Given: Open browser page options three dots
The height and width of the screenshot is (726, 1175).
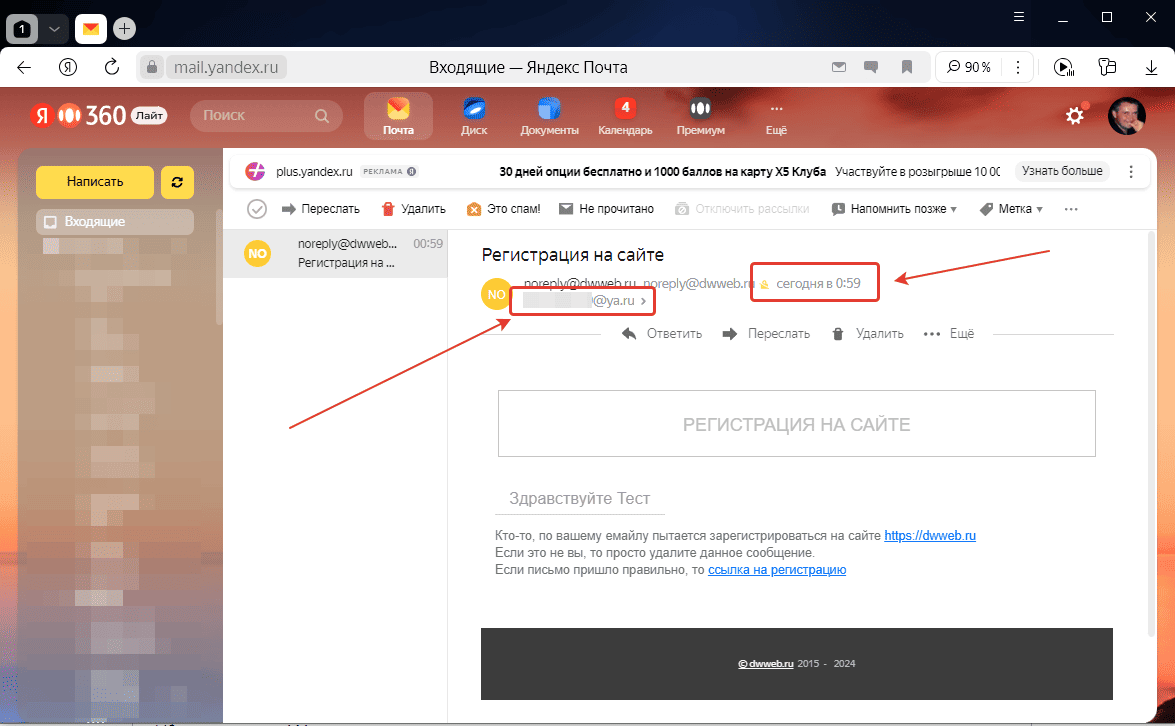Looking at the screenshot, I should tap(1018, 67).
